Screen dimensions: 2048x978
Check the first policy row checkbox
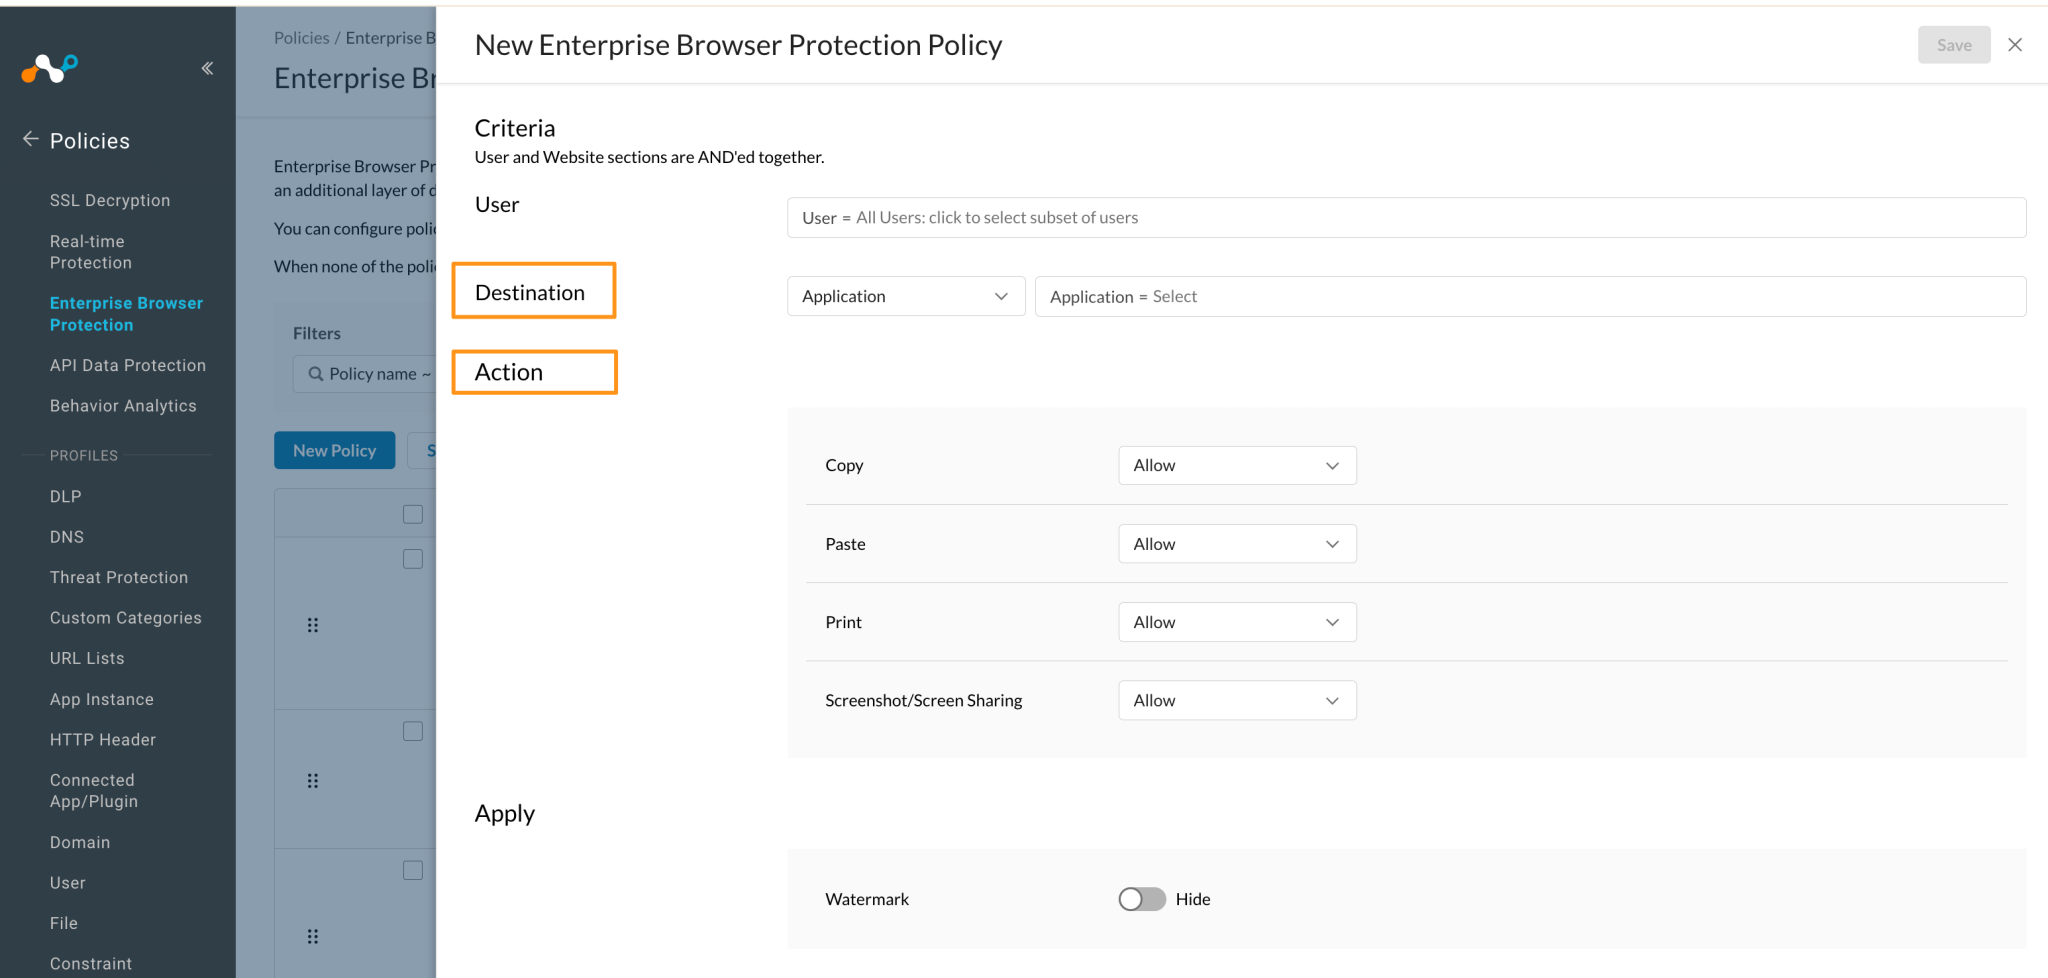pos(413,559)
